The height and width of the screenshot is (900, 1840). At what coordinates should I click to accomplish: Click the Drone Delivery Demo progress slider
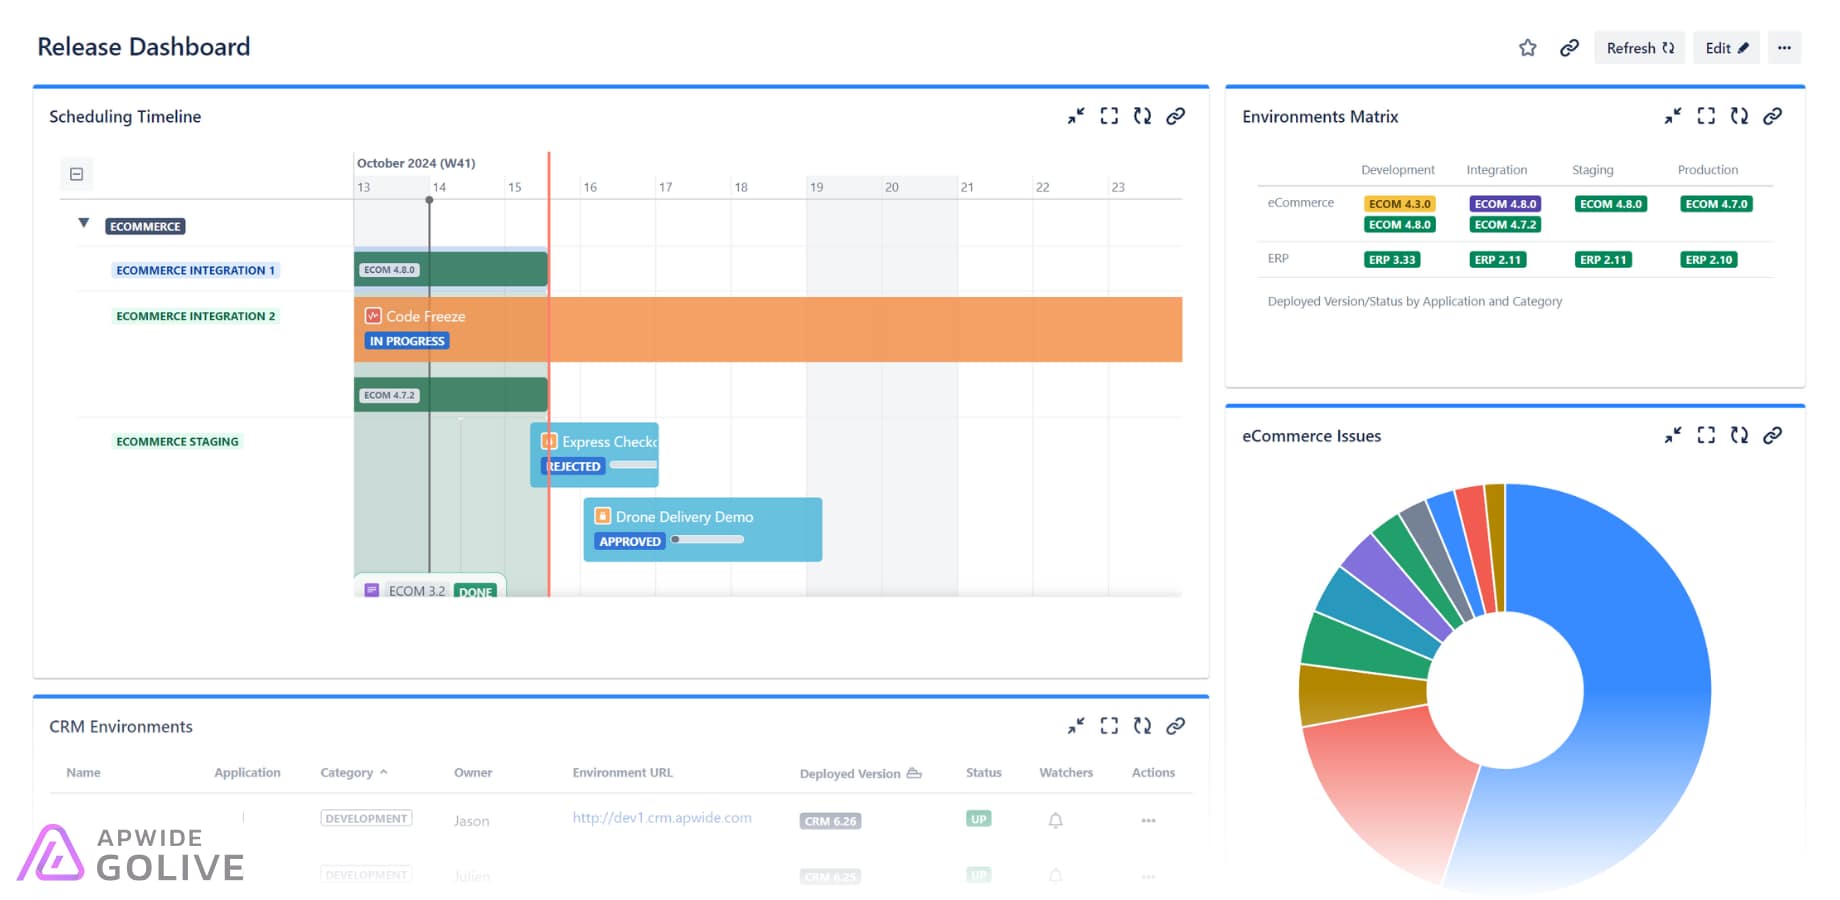tap(706, 539)
